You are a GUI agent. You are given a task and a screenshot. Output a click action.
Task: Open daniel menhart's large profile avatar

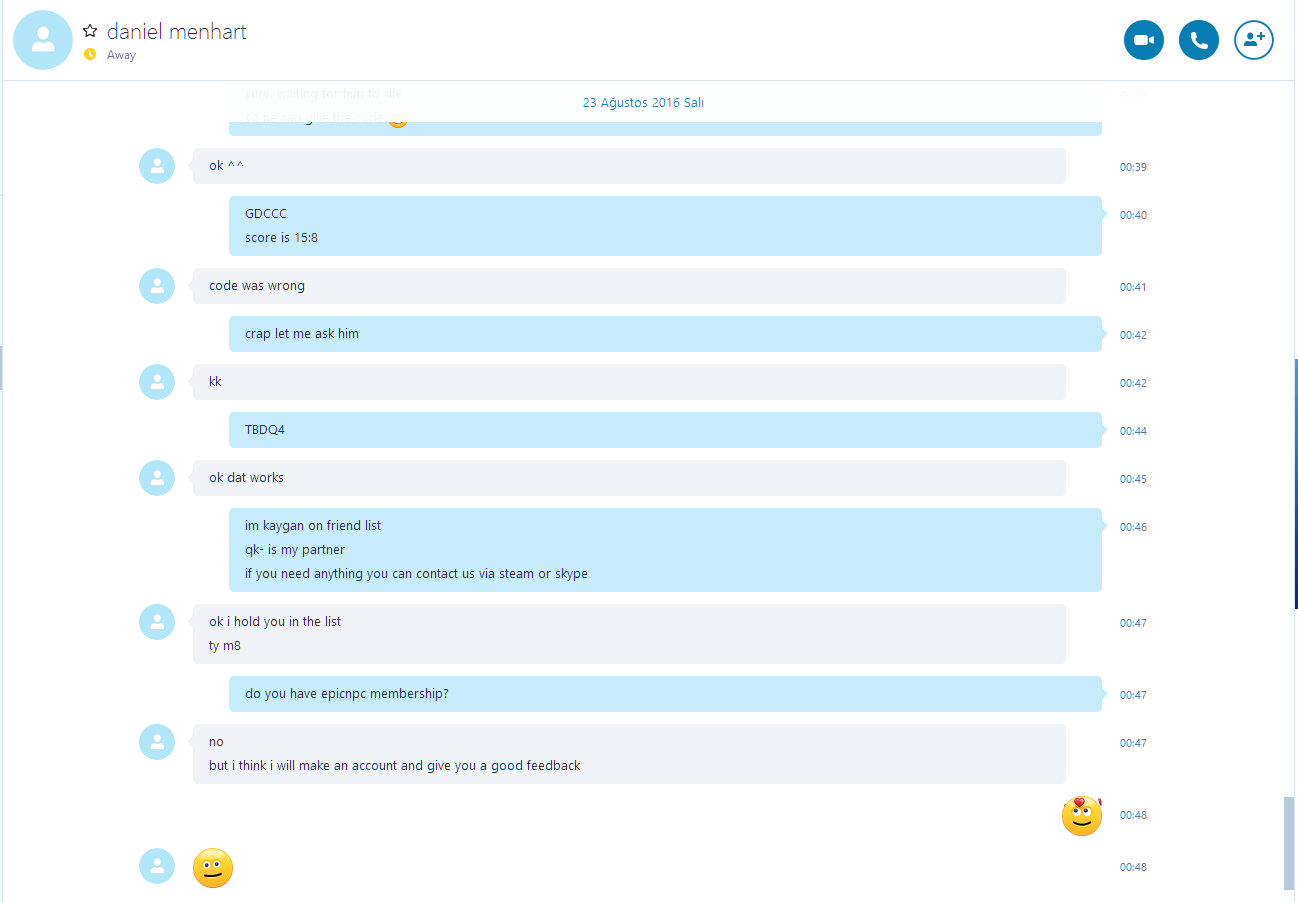pyautogui.click(x=43, y=40)
